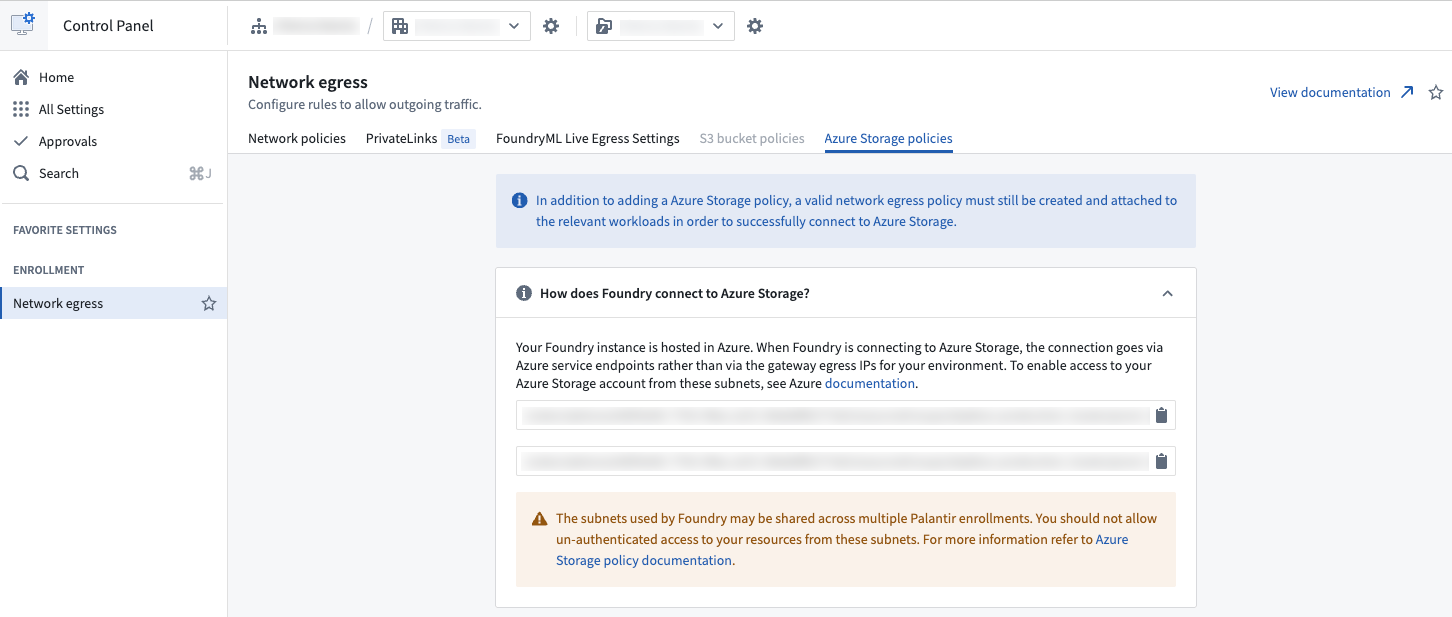Click the Control Panel title text
Screen dimensions: 1452x617
coord(108,25)
